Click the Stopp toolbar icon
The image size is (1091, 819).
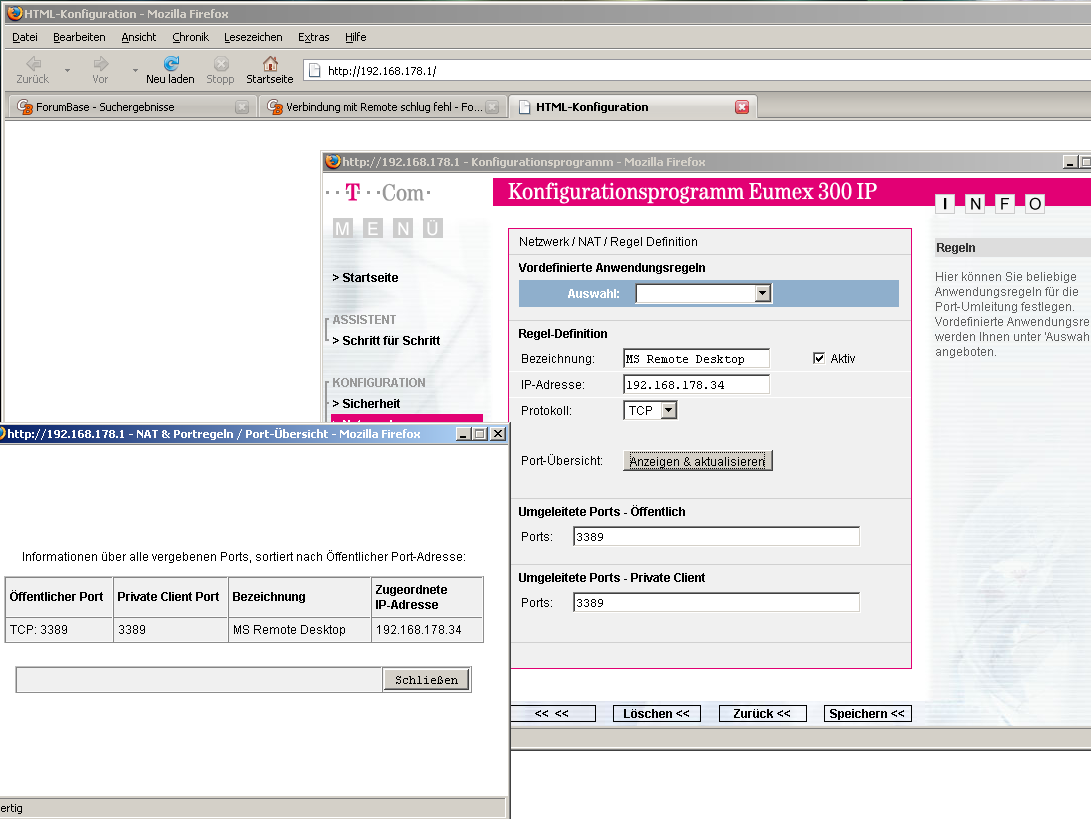point(221,64)
